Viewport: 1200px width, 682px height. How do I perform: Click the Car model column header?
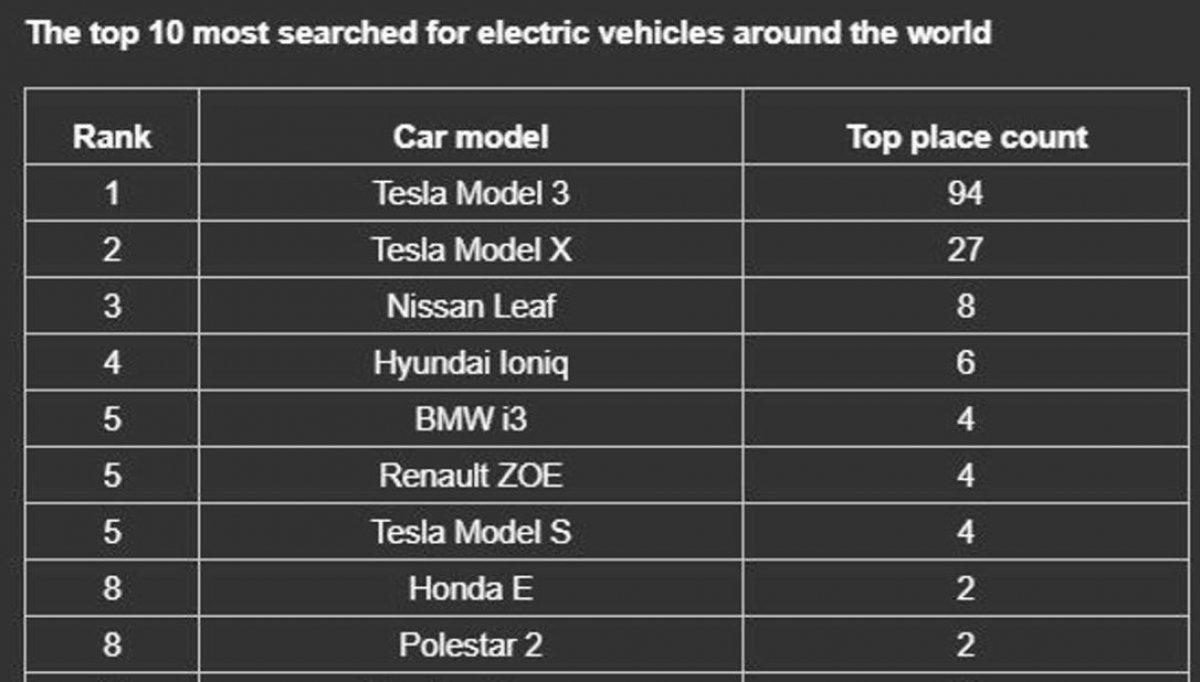470,136
